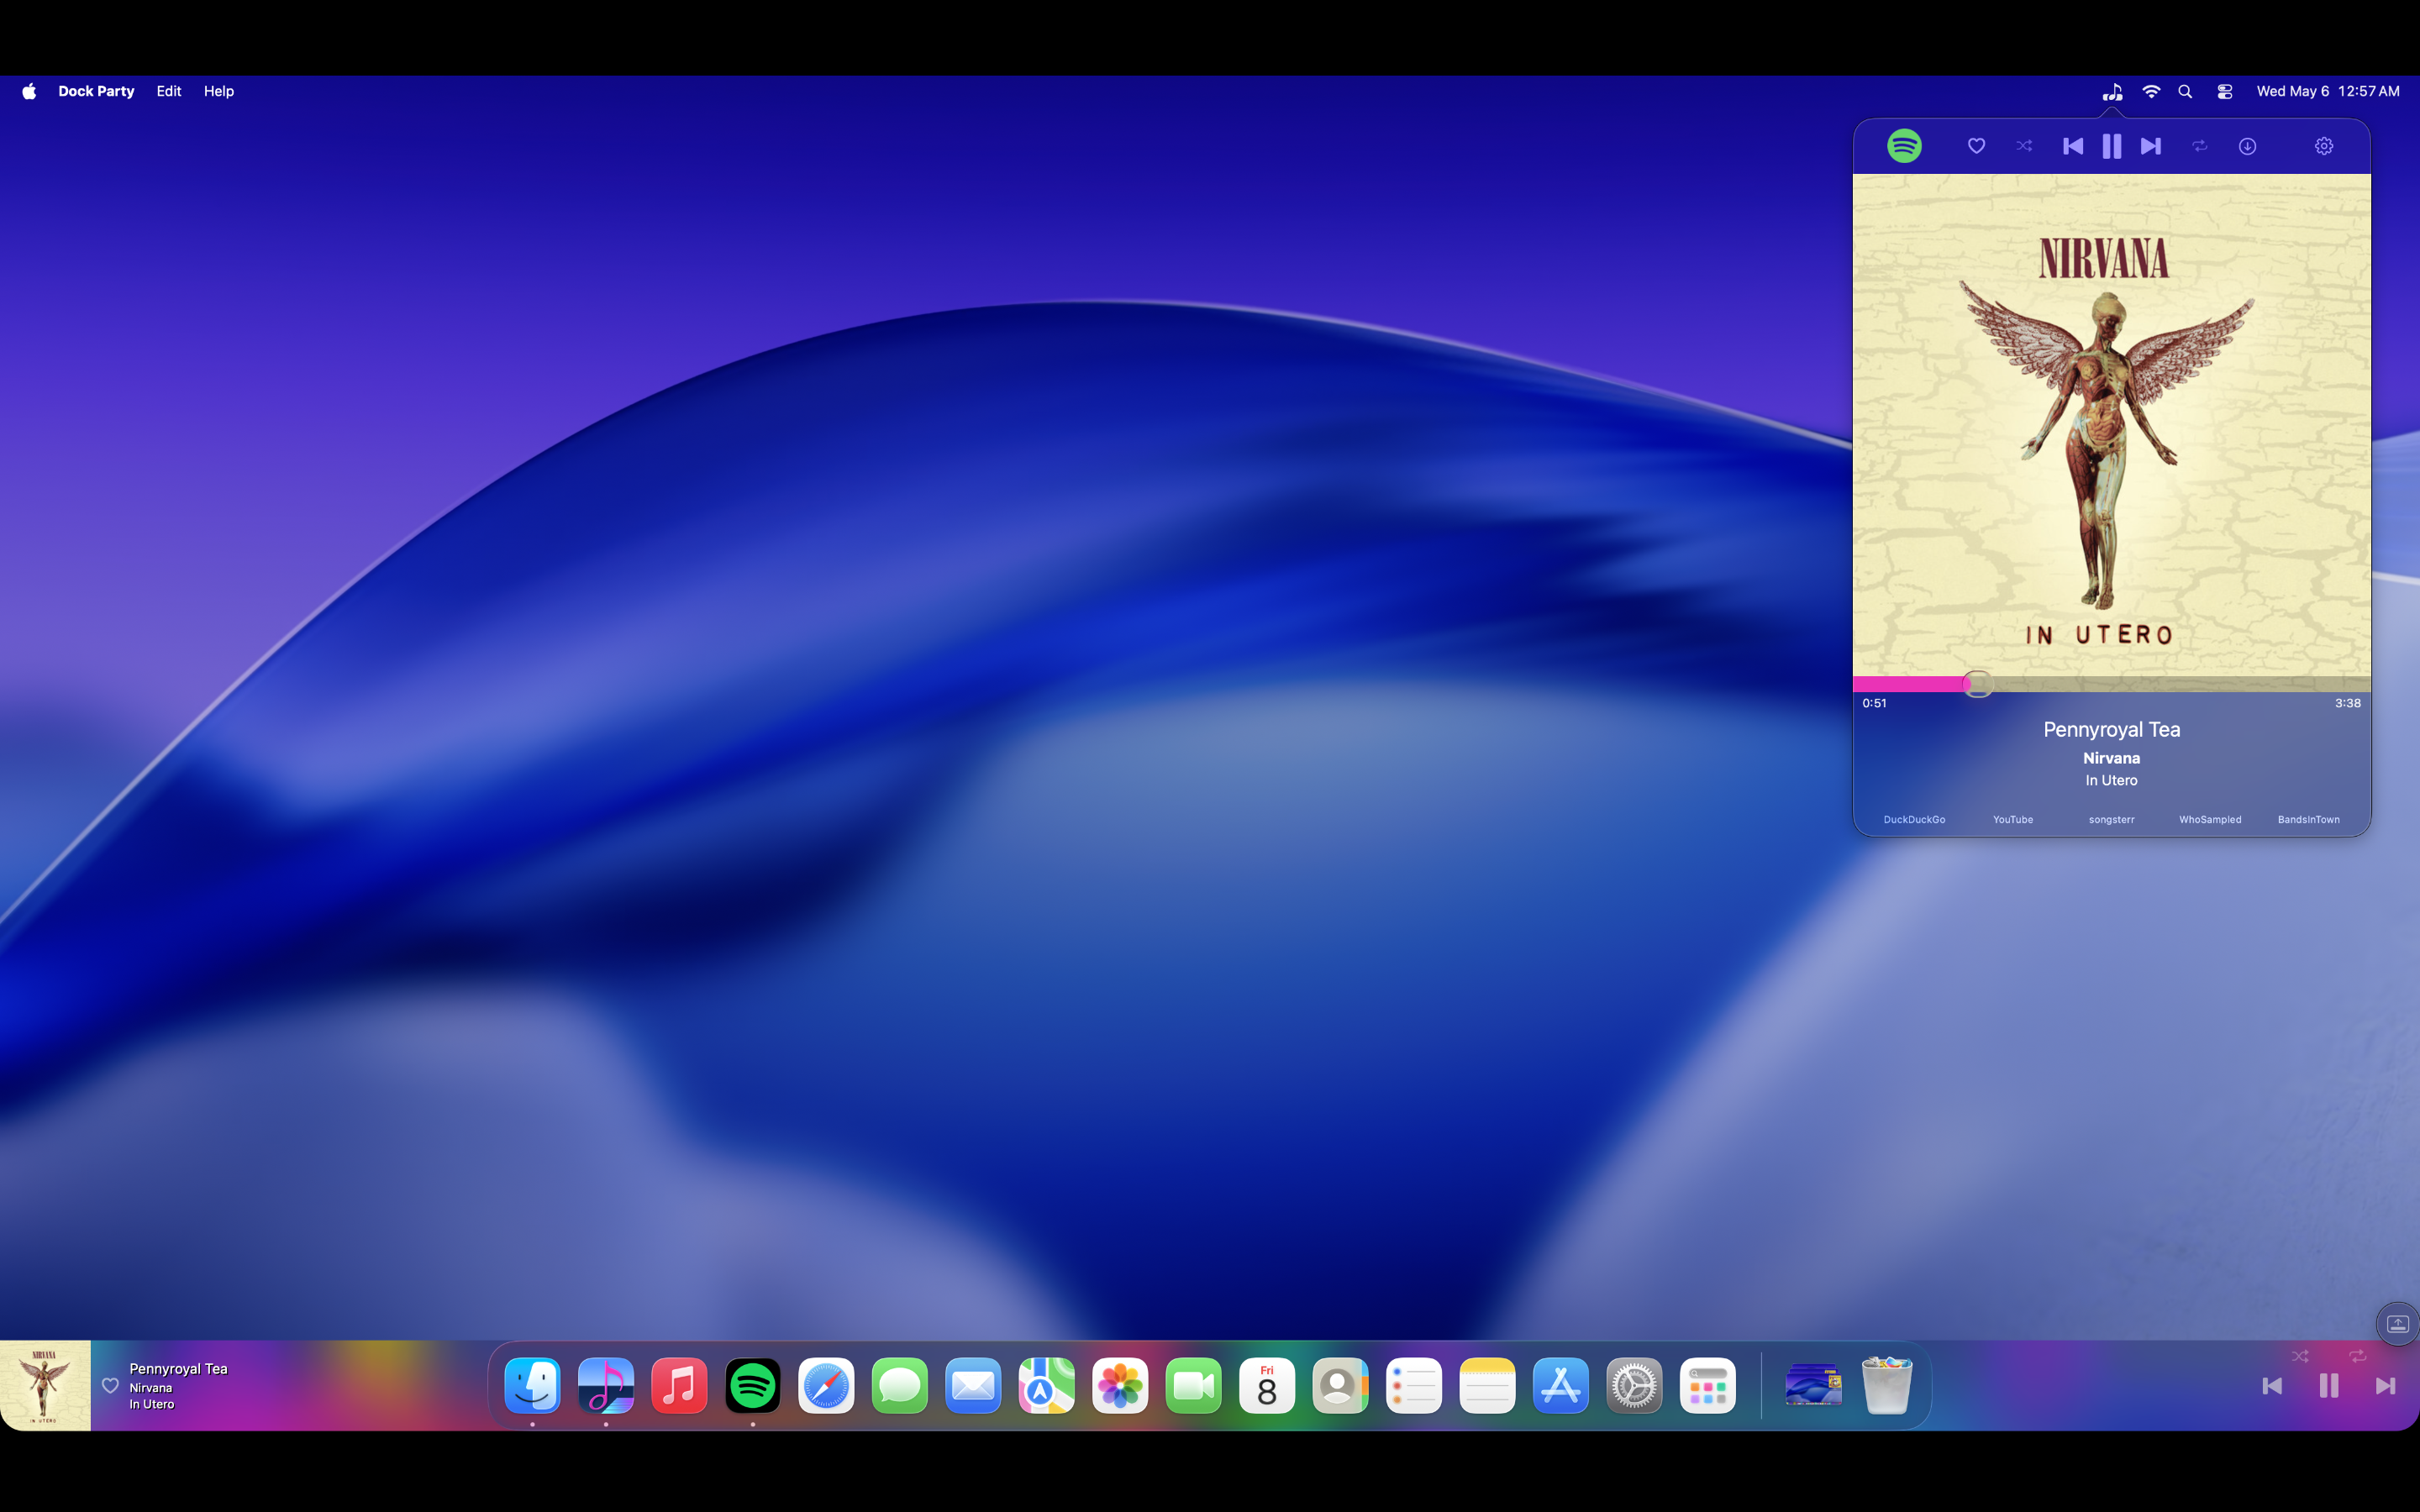2420x1512 pixels.
Task: Like the song with the popup heart icon
Action: (1976, 146)
